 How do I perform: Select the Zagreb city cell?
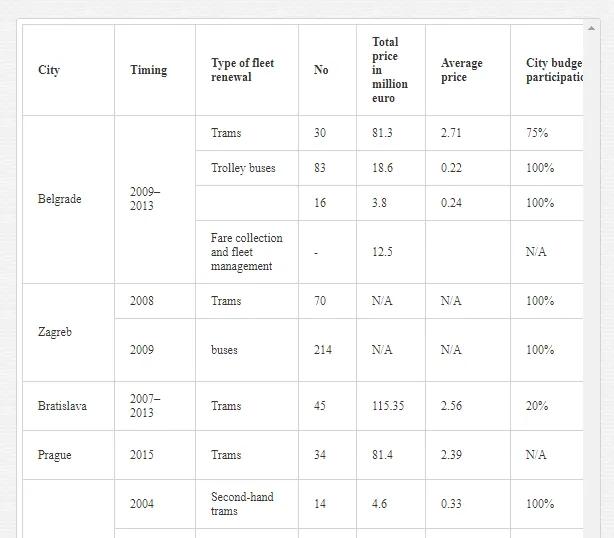[55, 332]
